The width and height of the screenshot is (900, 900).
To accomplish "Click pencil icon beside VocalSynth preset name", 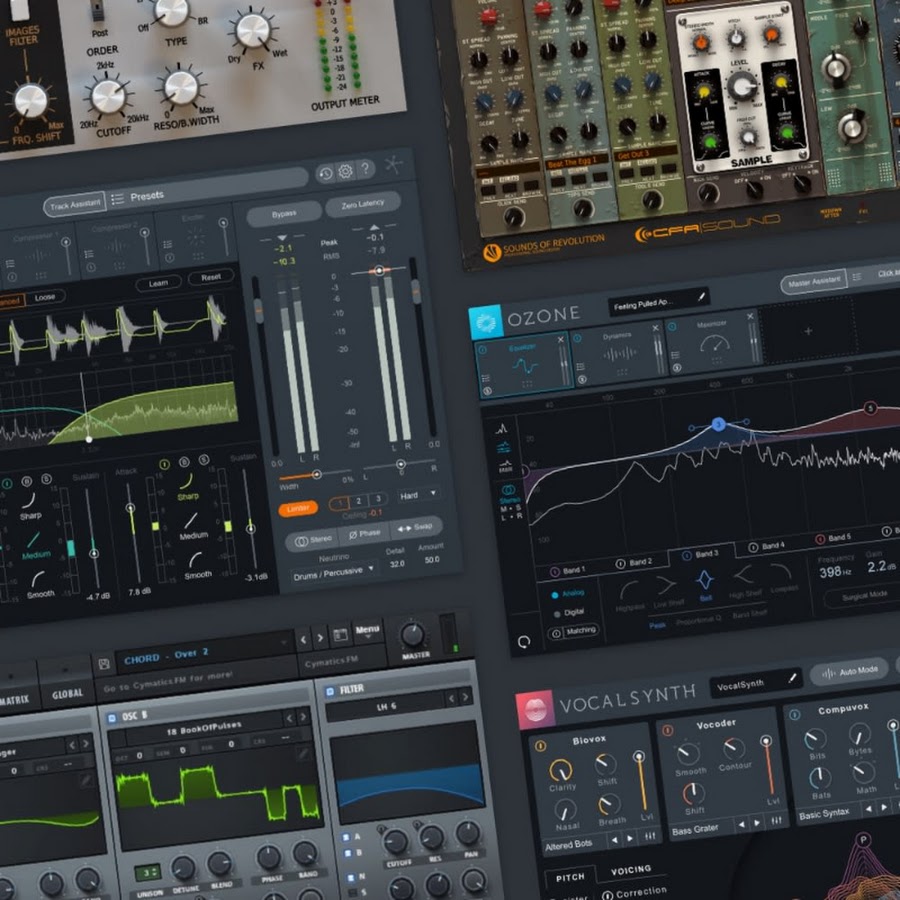I will [792, 678].
